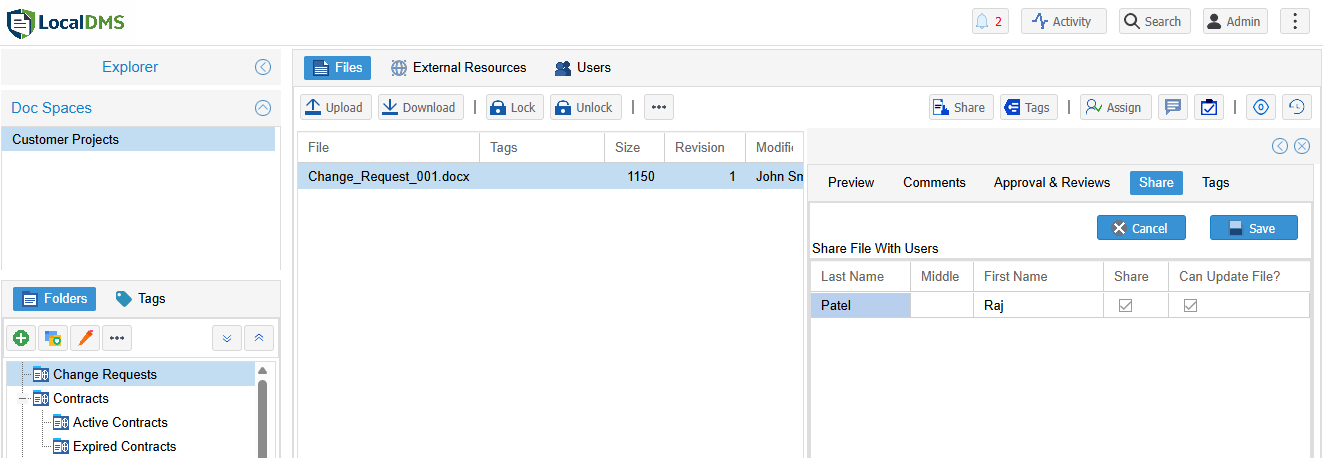The image size is (1323, 458).
Task: Select the Customer Projects doc space
Action: coord(138,139)
